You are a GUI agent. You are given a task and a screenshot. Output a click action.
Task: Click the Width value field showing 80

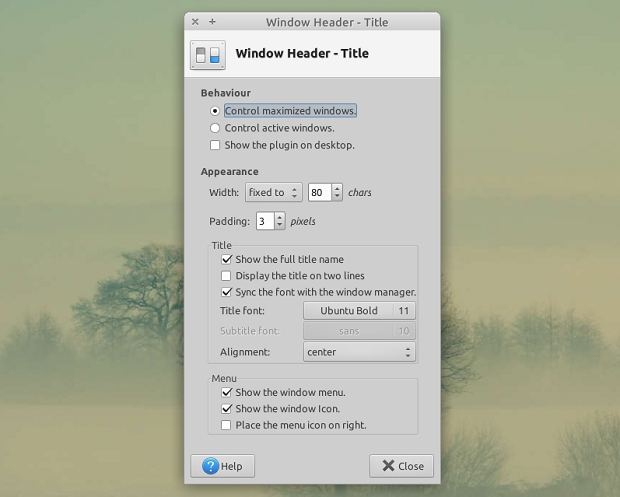(319, 193)
